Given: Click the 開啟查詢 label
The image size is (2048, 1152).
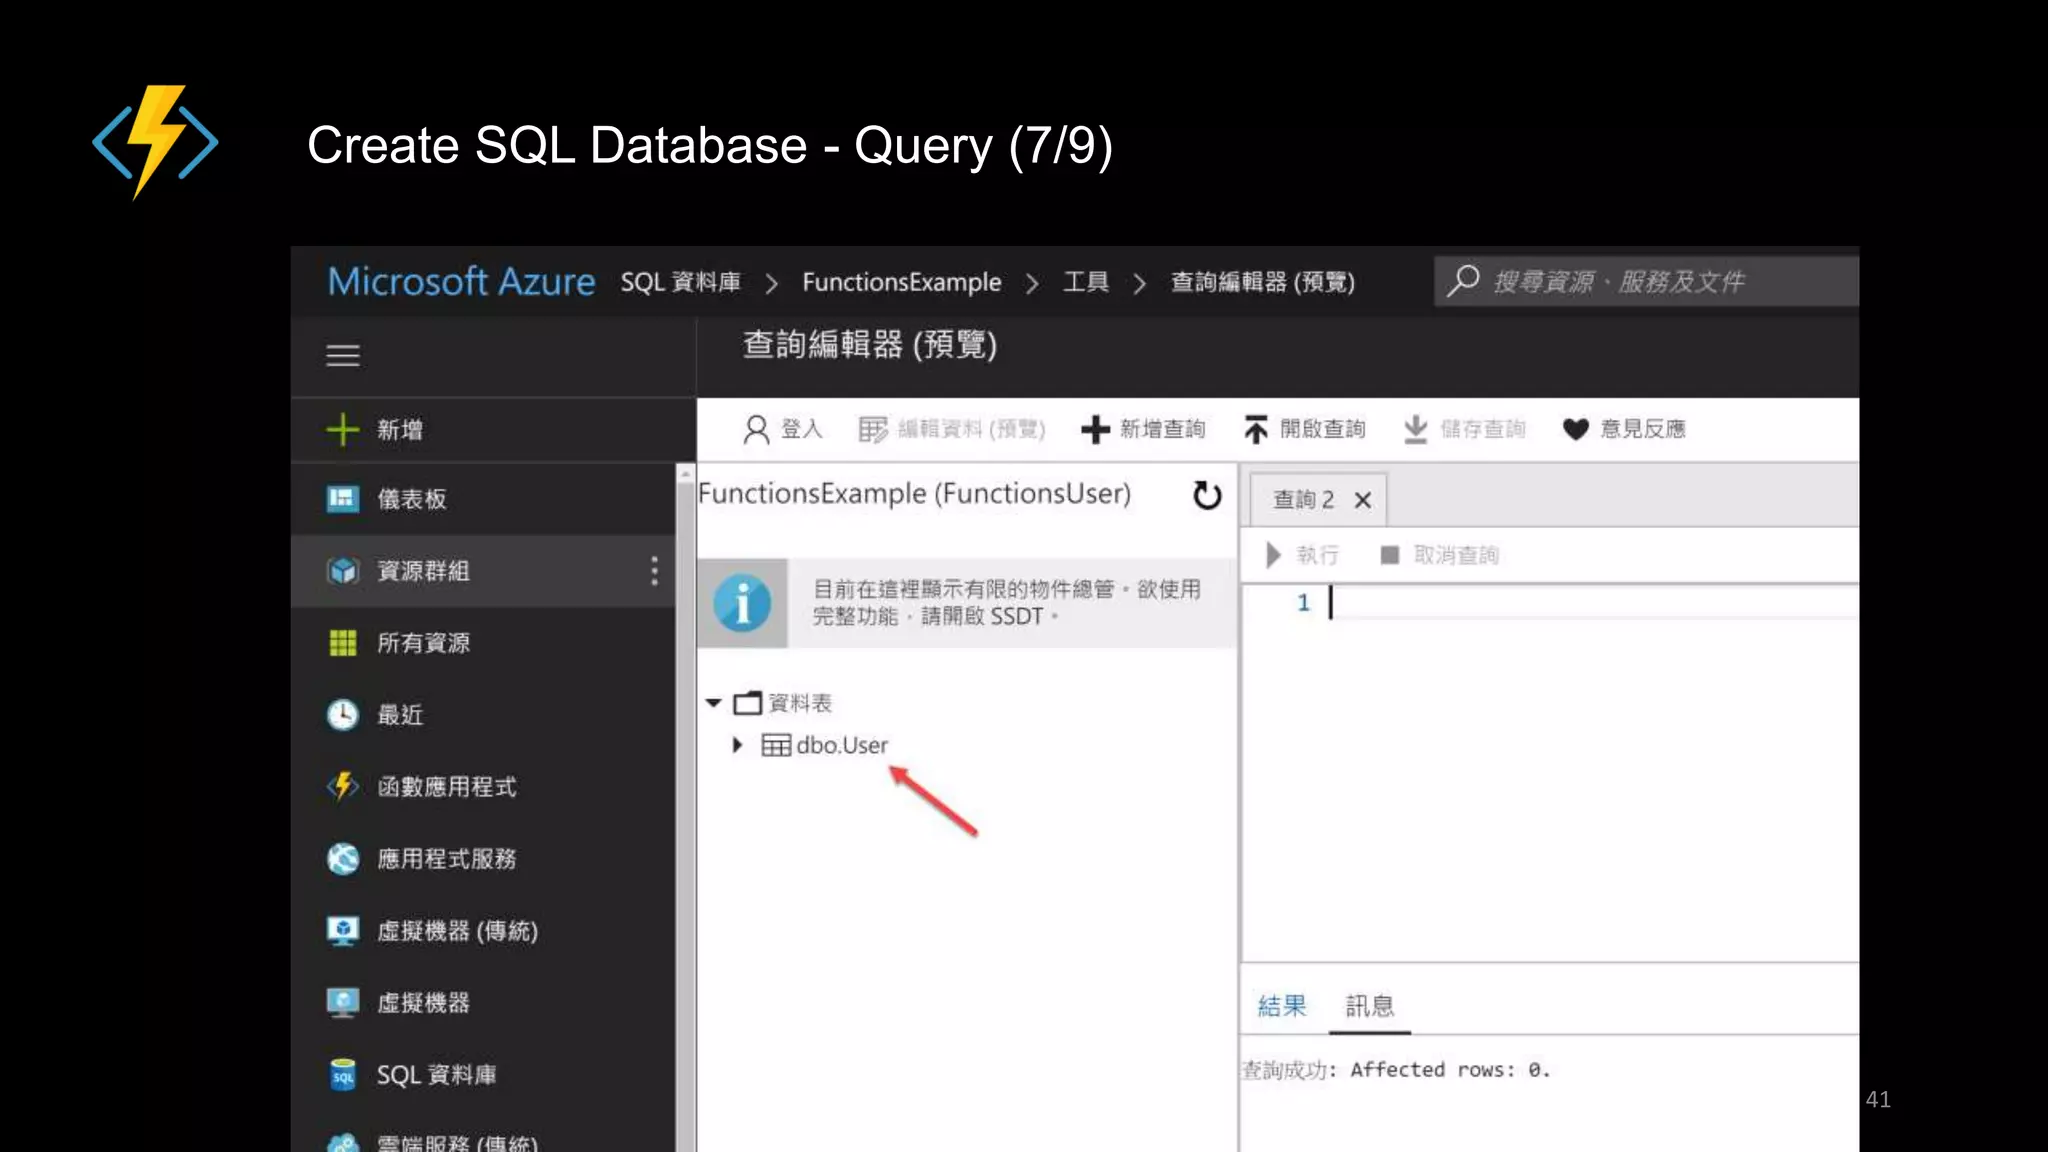Looking at the screenshot, I should [1322, 429].
